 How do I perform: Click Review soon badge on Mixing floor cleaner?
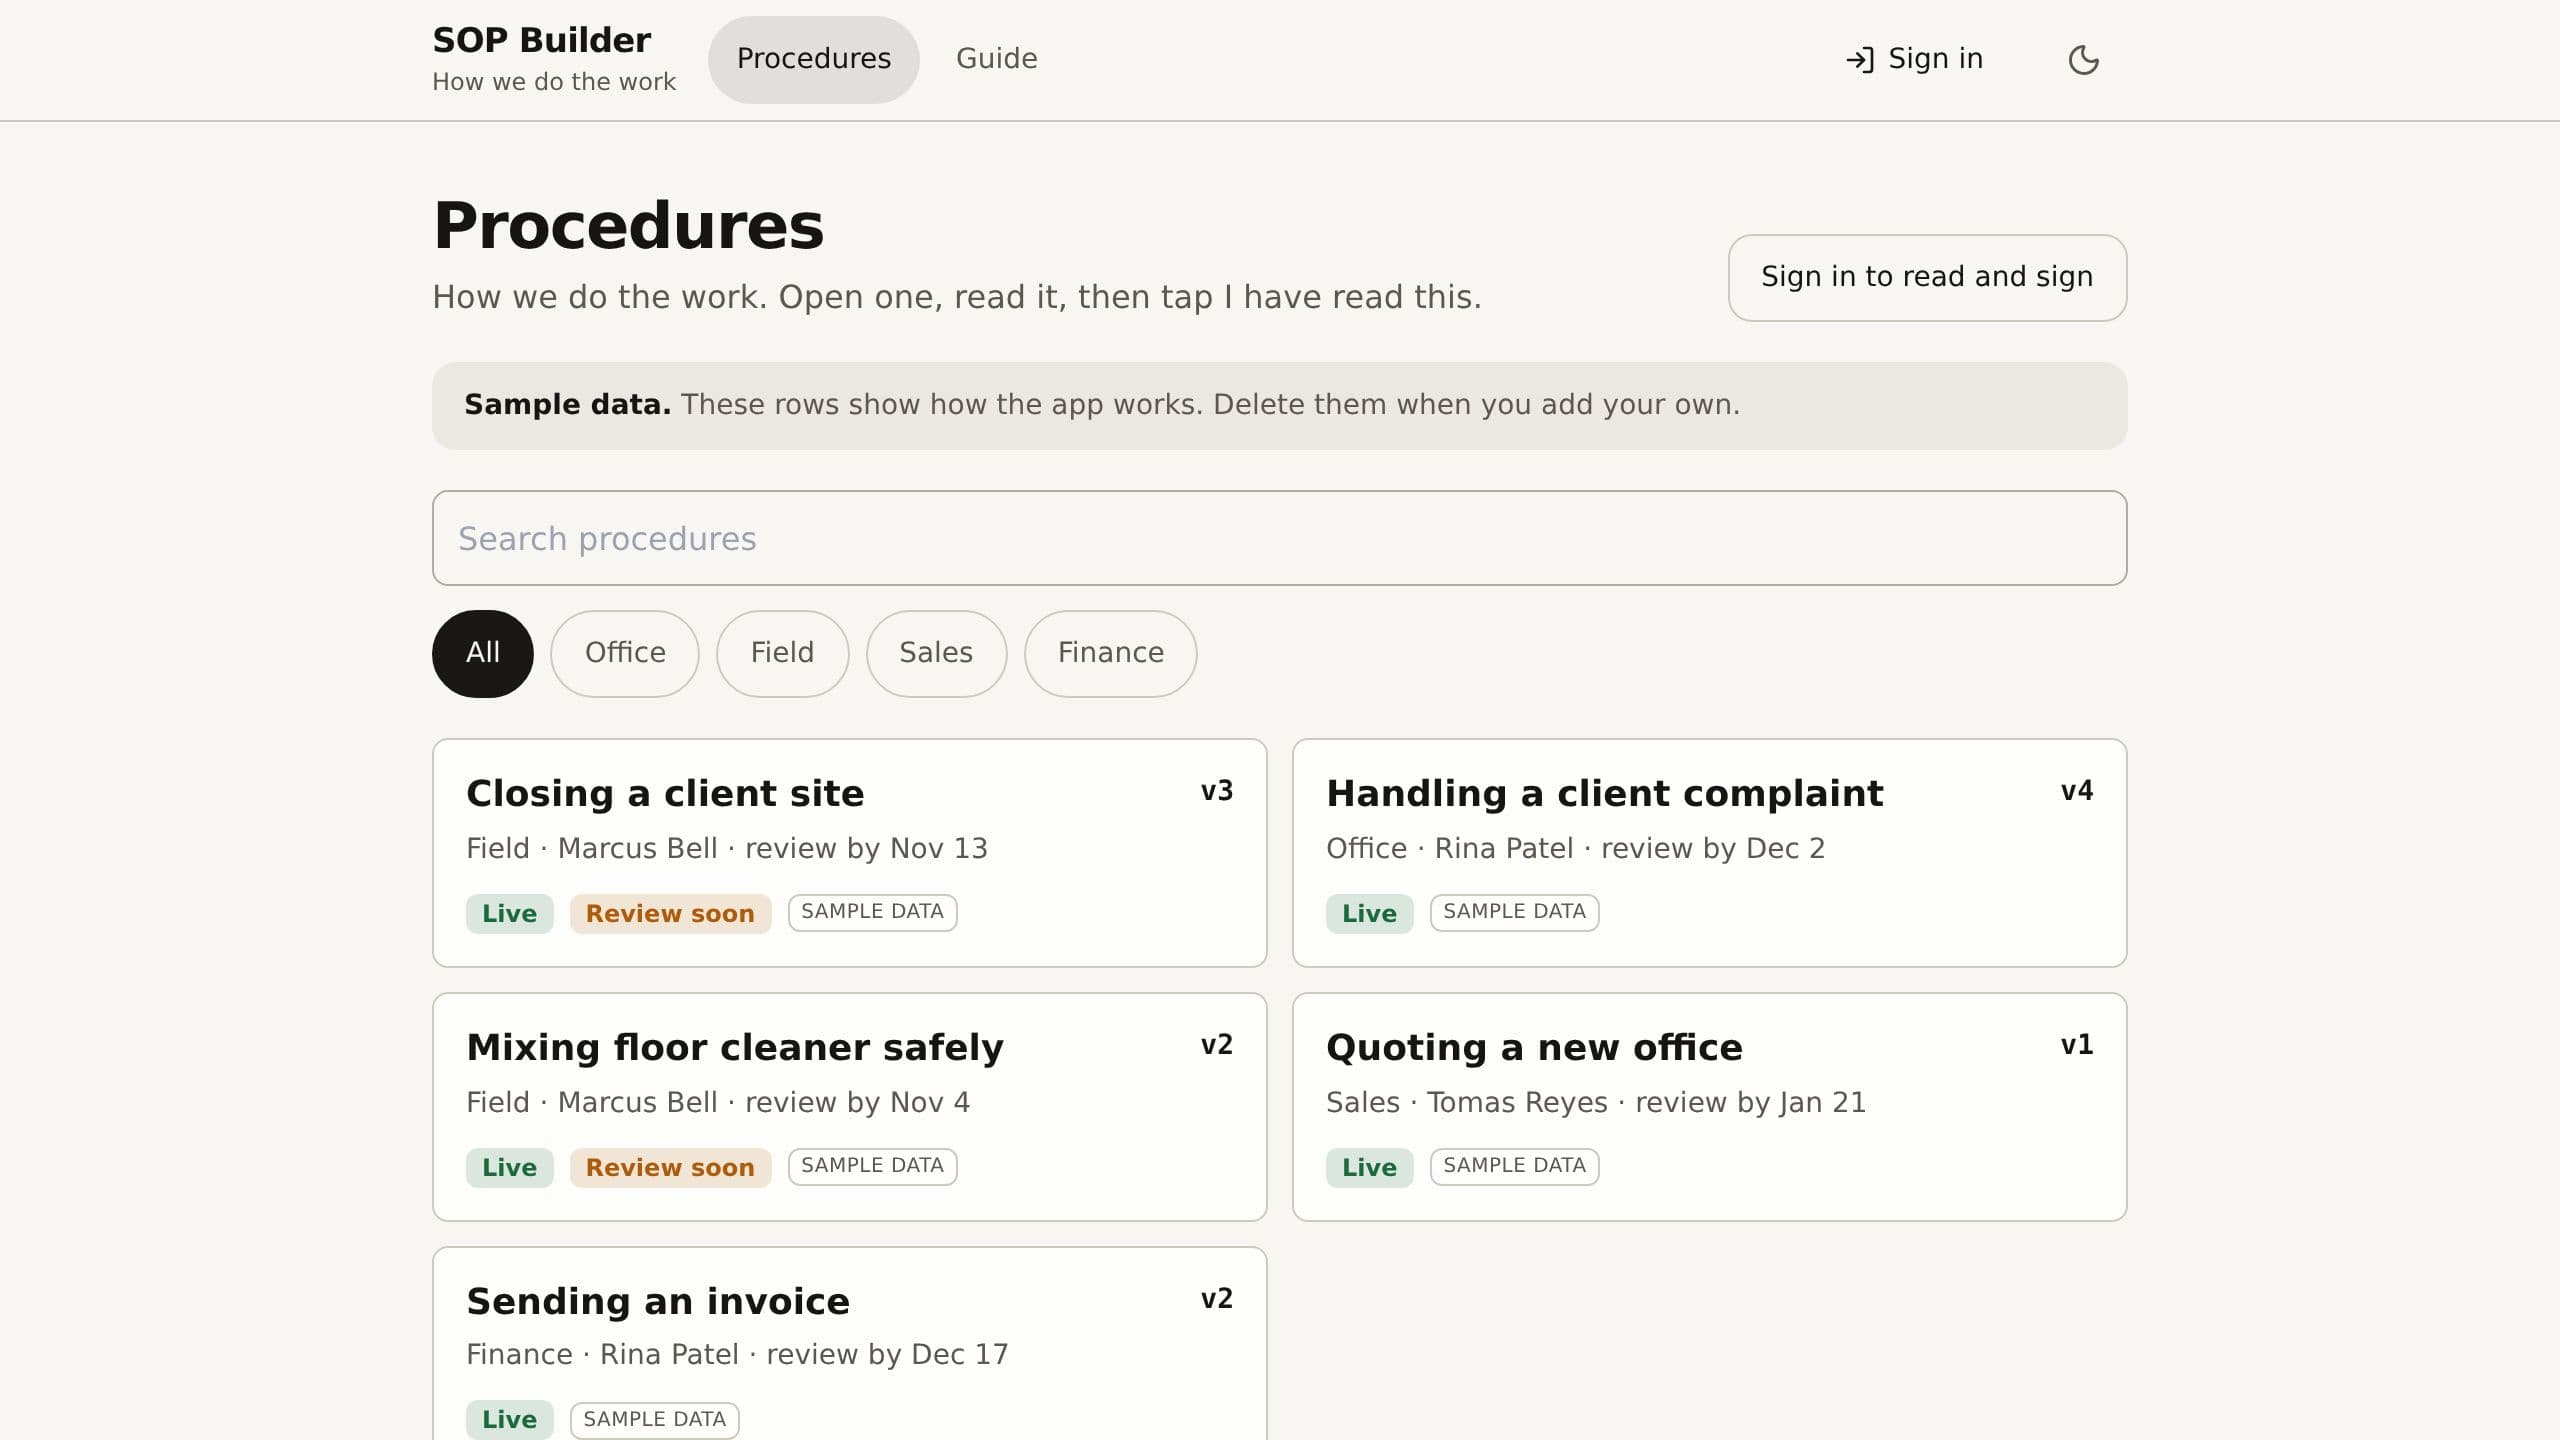(670, 1167)
